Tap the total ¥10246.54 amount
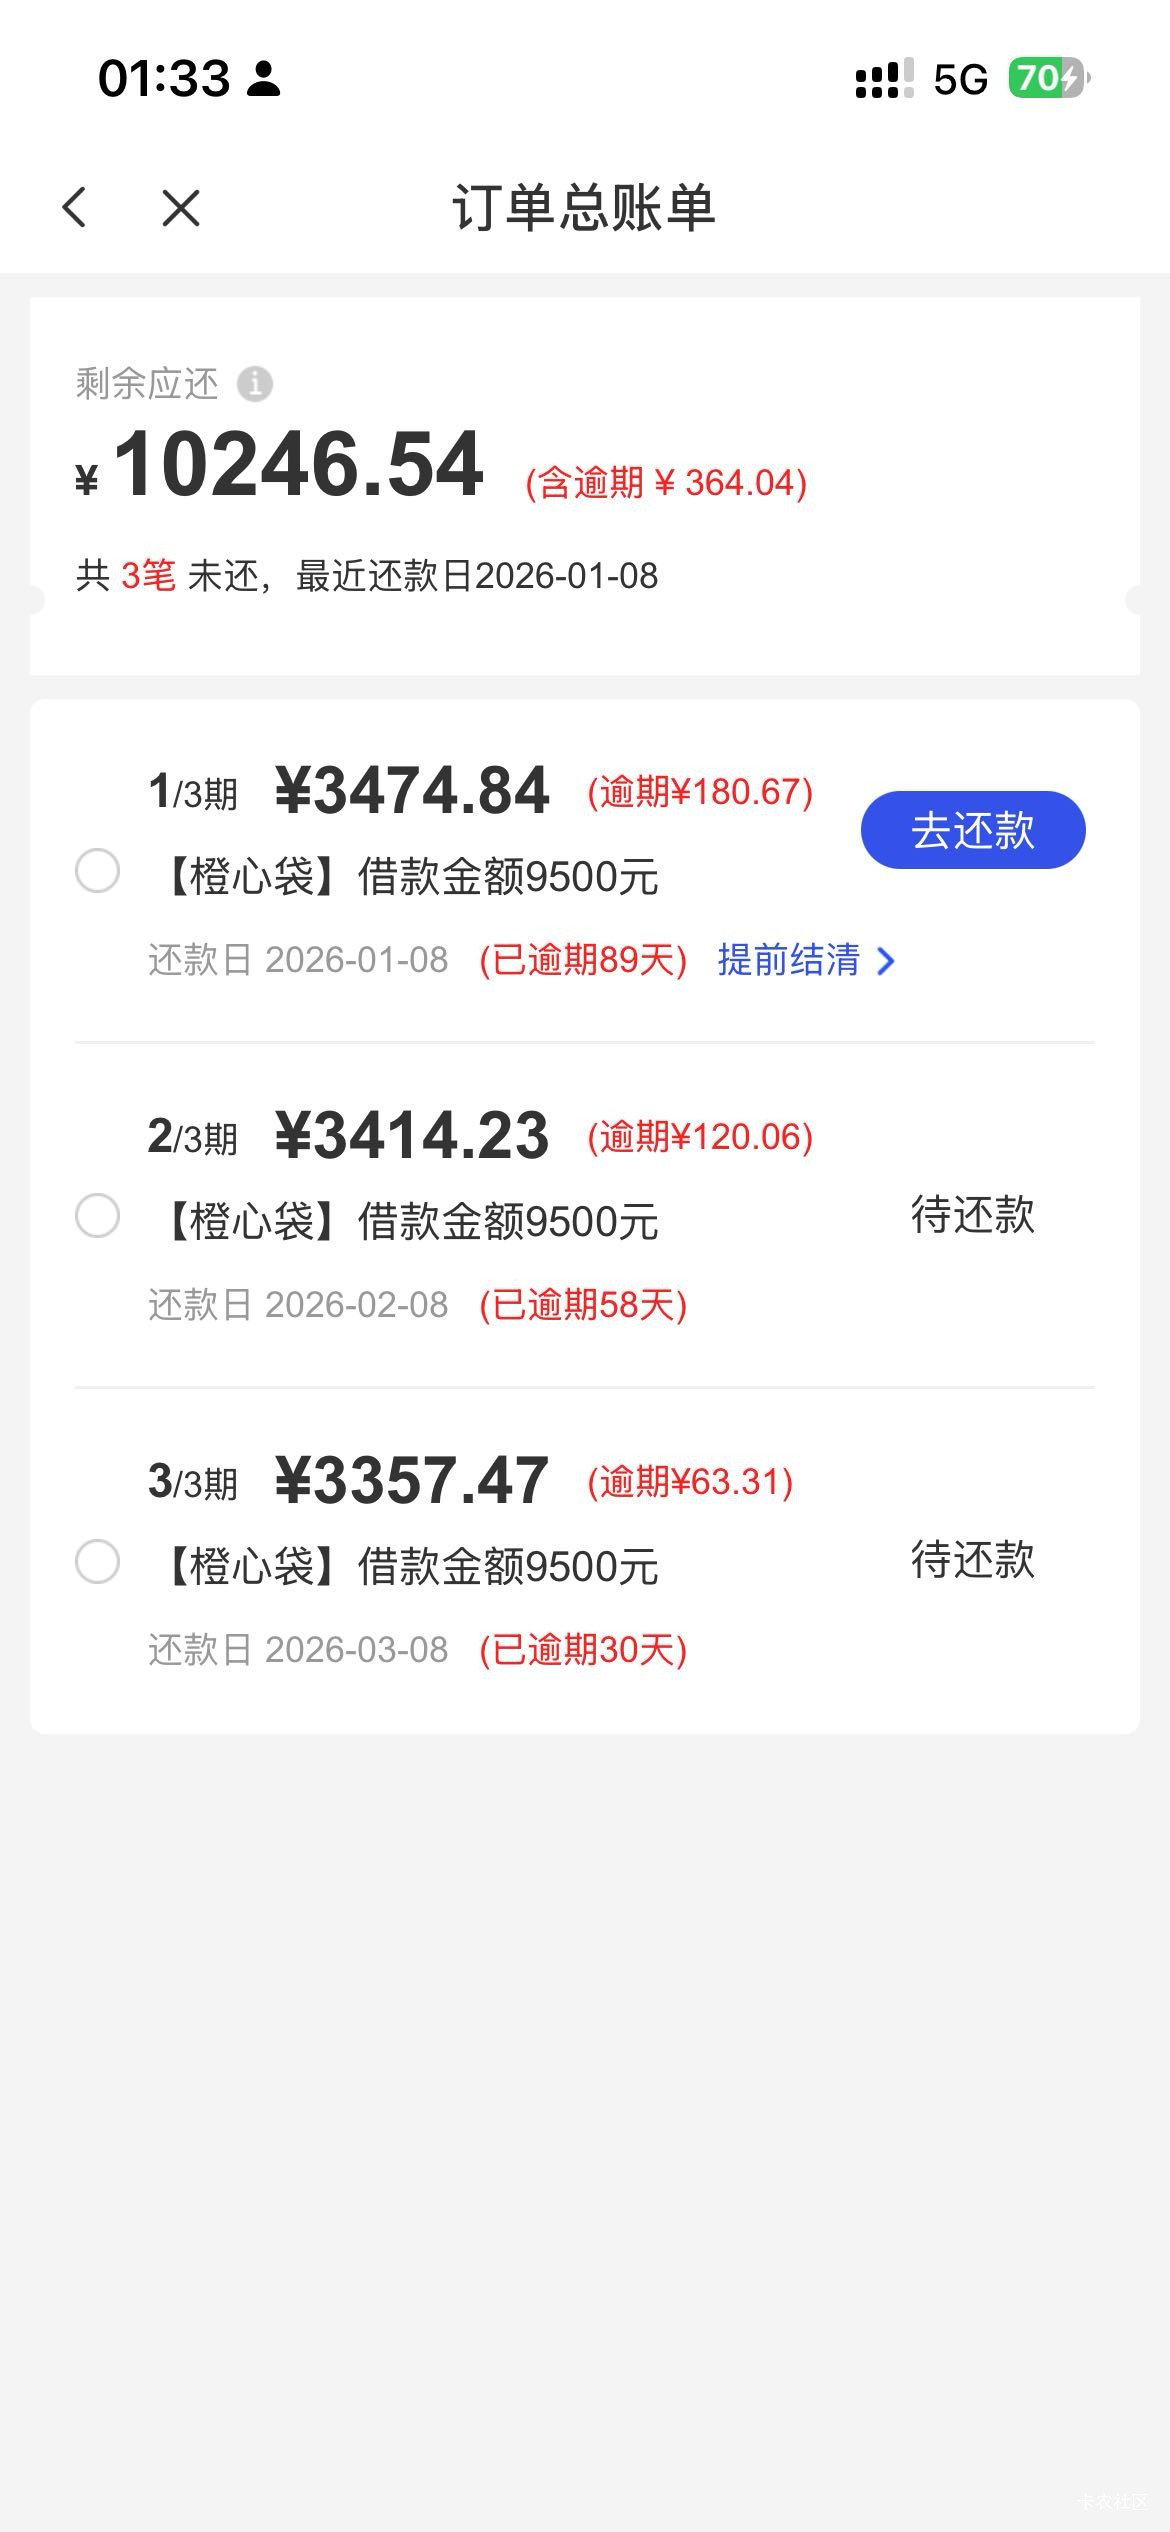The width and height of the screenshot is (1170, 2532). (x=298, y=465)
